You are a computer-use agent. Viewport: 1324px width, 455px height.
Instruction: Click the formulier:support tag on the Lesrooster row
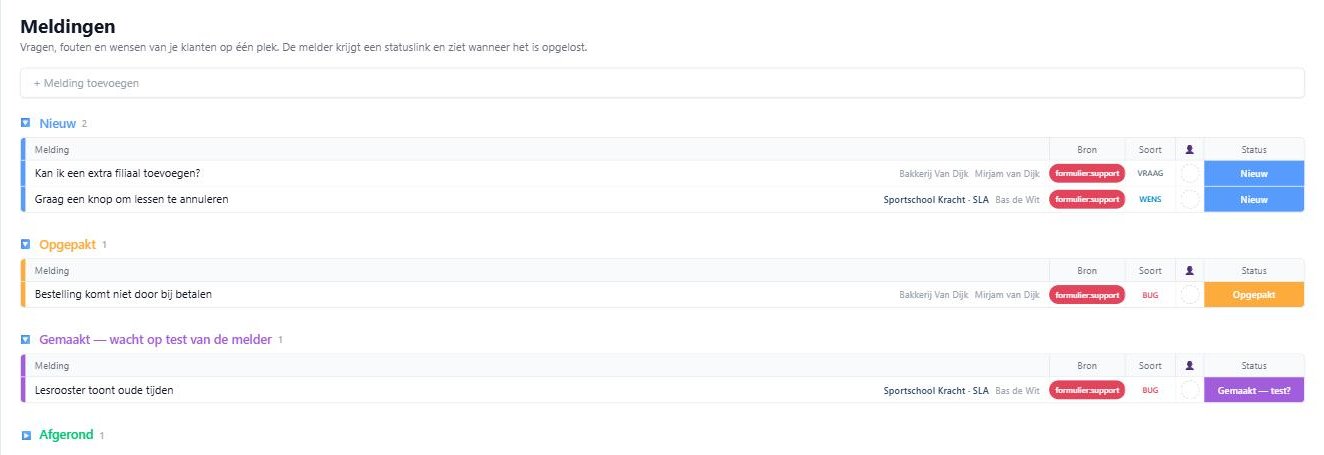[1087, 390]
